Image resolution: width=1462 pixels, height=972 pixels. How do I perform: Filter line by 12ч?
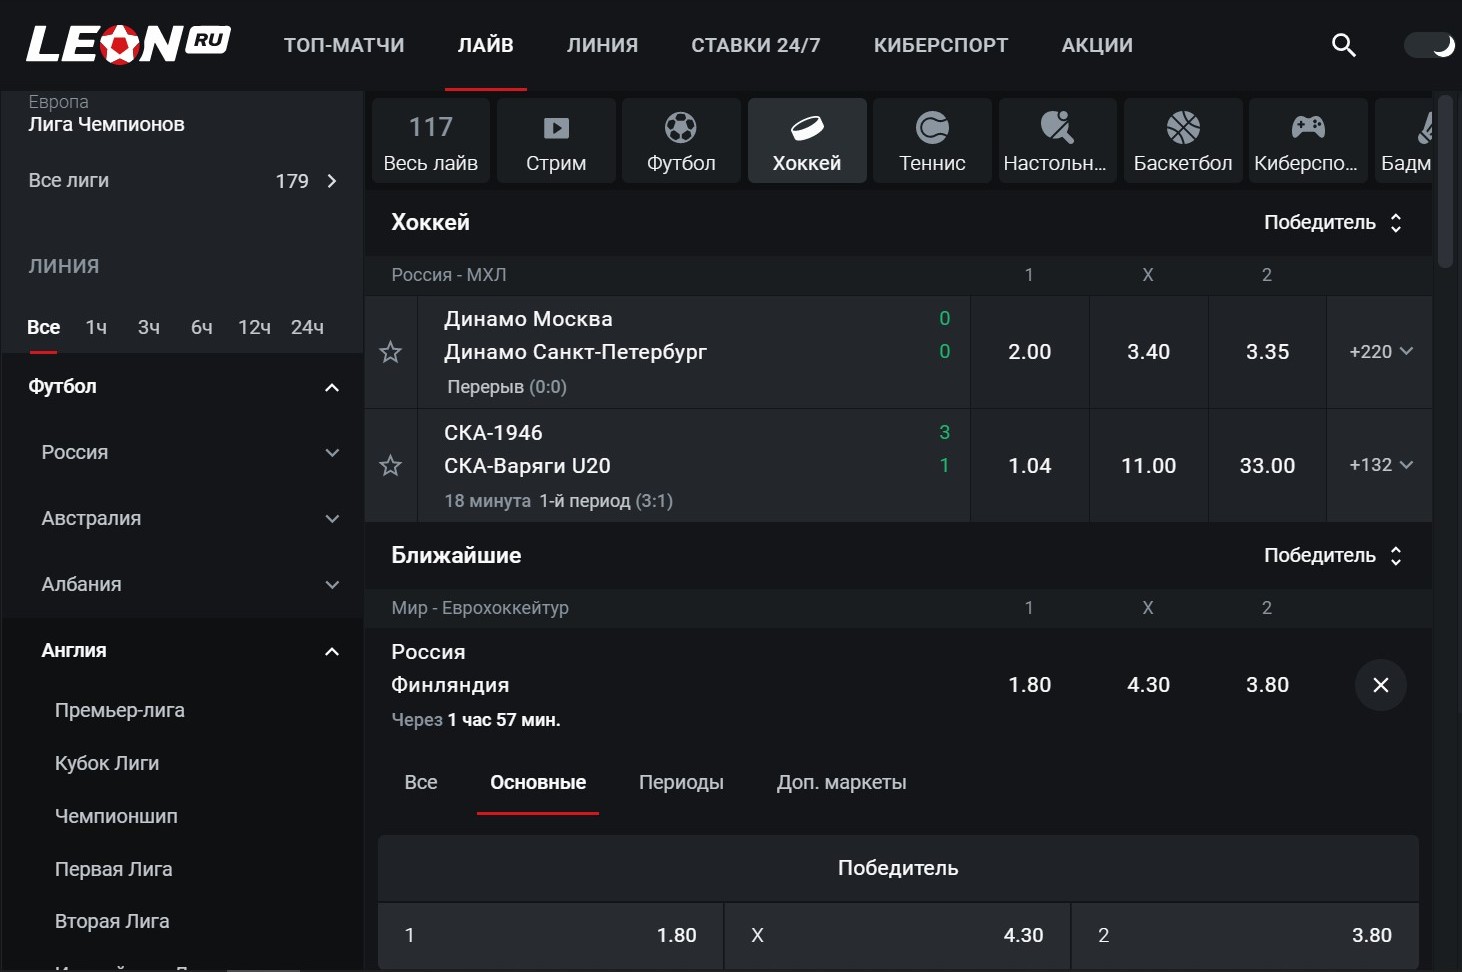tap(254, 327)
